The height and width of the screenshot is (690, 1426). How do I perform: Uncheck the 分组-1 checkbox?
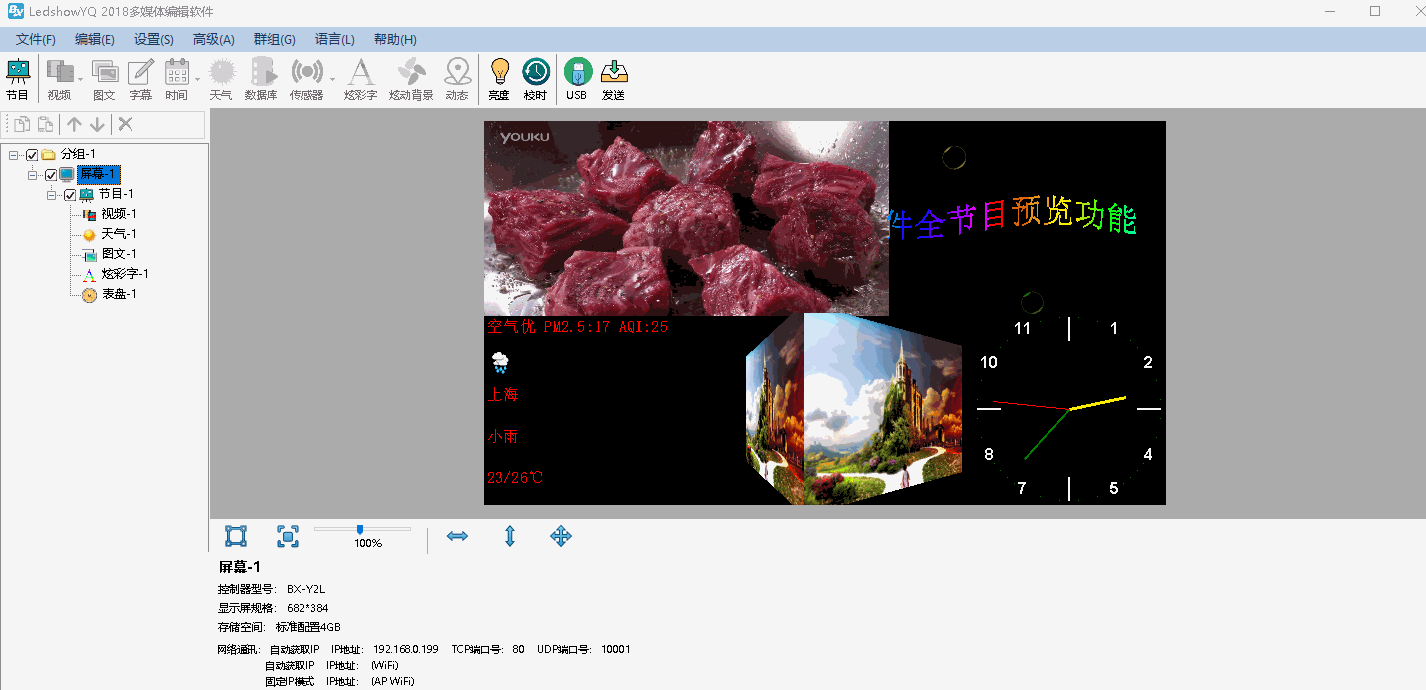click(x=31, y=154)
